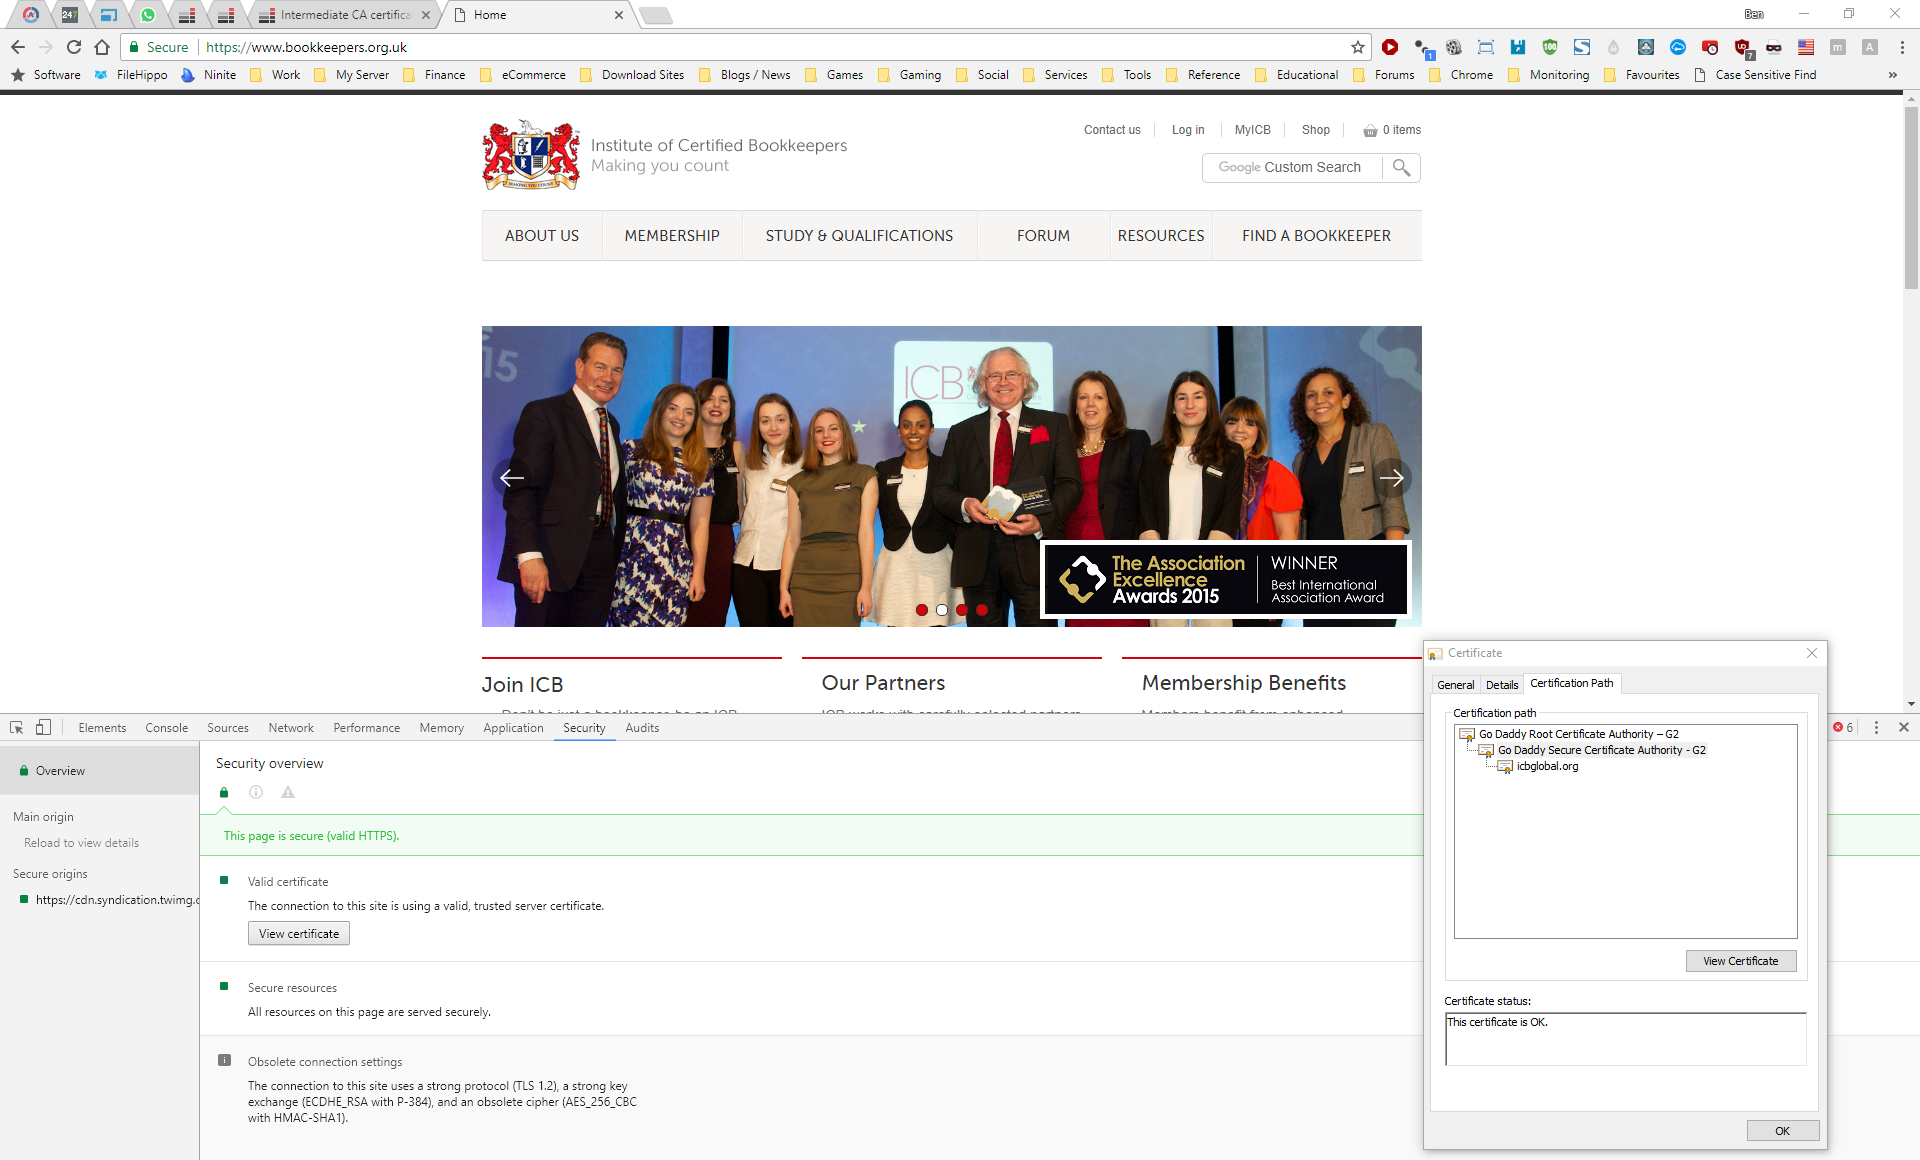Open the blue cloud extension icon

(1678, 47)
